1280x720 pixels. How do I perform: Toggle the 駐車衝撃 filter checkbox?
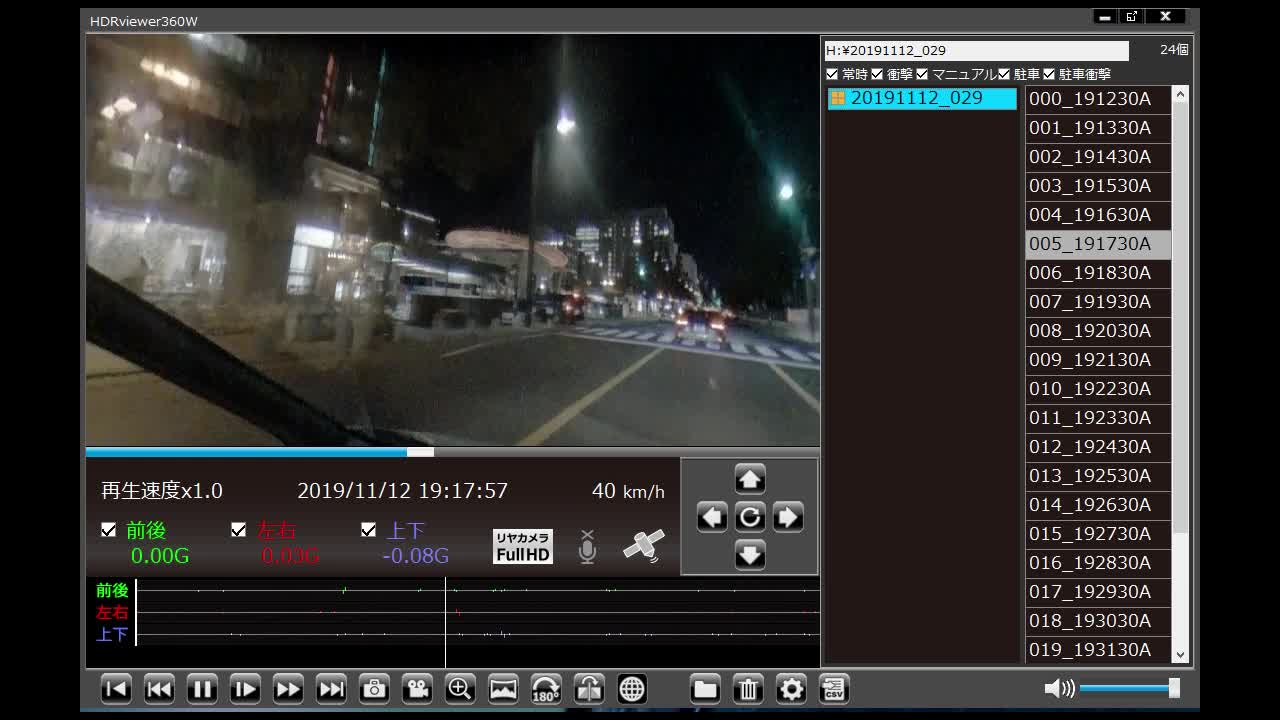tap(1049, 74)
